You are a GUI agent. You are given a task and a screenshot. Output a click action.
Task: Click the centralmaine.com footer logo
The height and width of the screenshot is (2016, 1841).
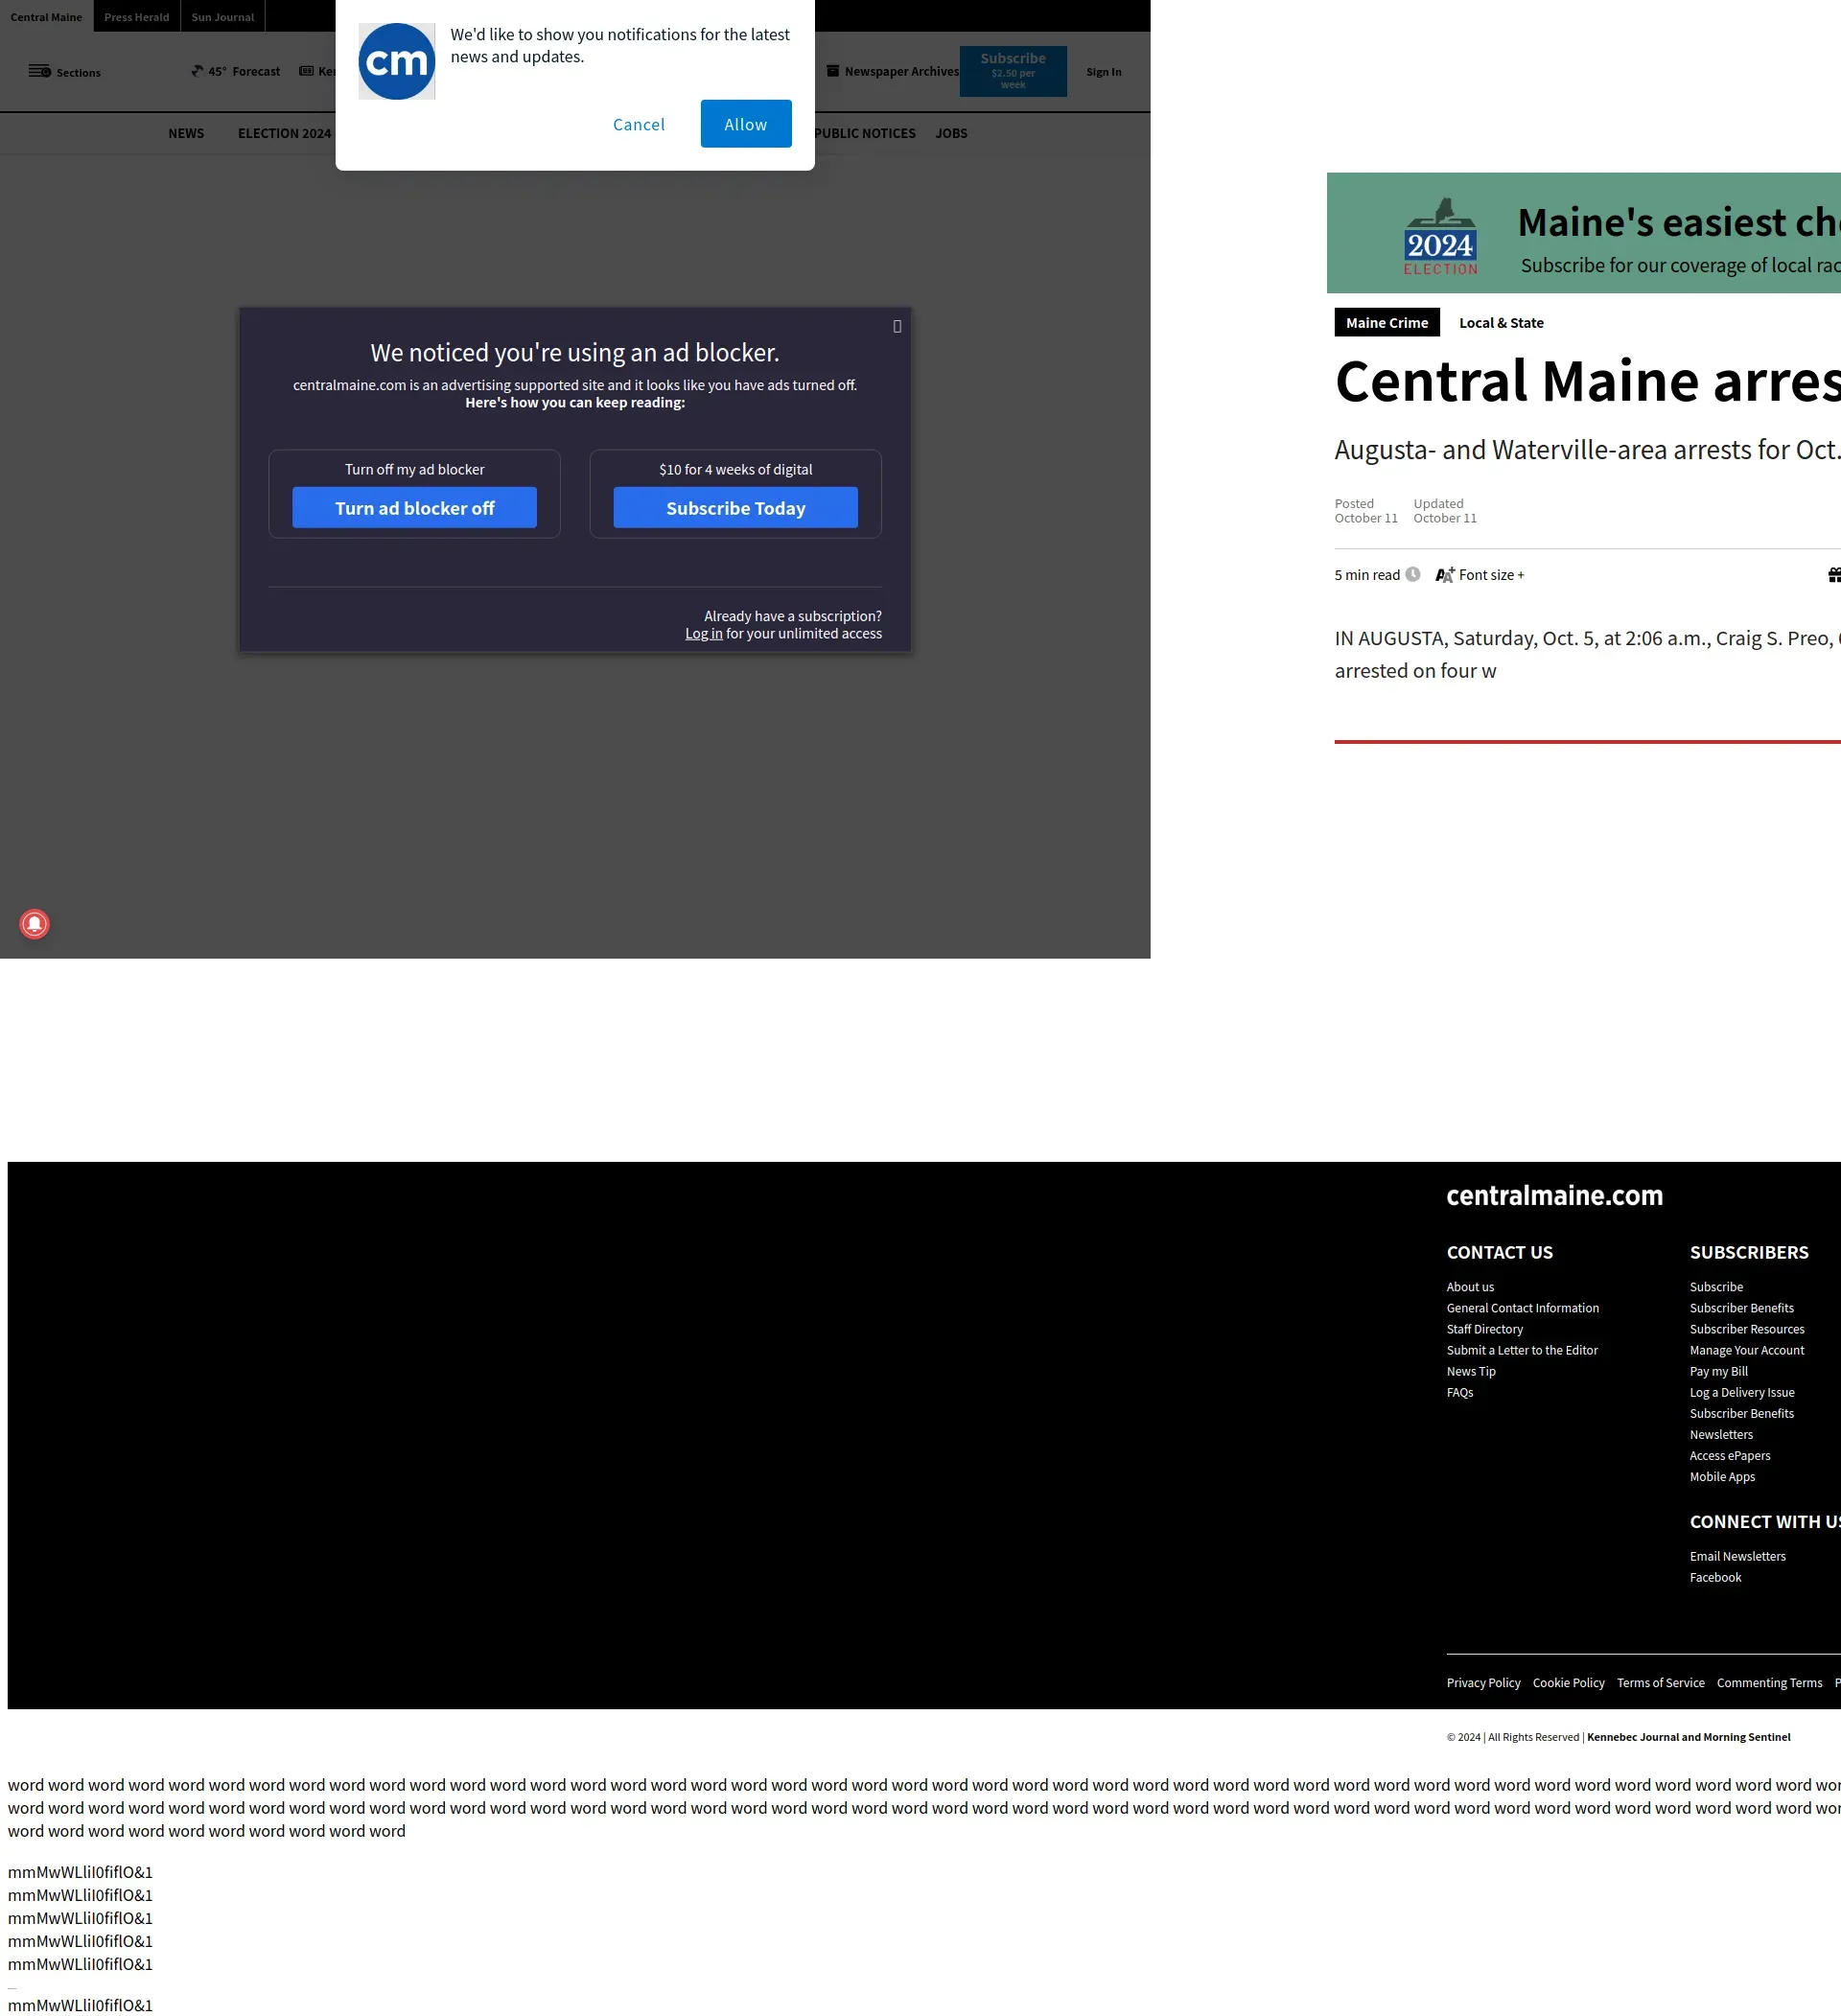(1554, 1196)
